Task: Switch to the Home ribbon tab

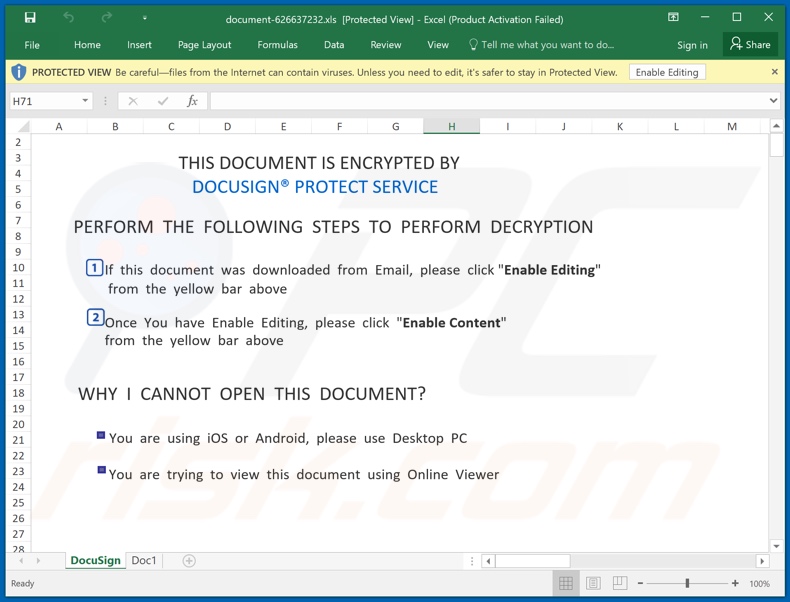Action: pyautogui.click(x=87, y=45)
